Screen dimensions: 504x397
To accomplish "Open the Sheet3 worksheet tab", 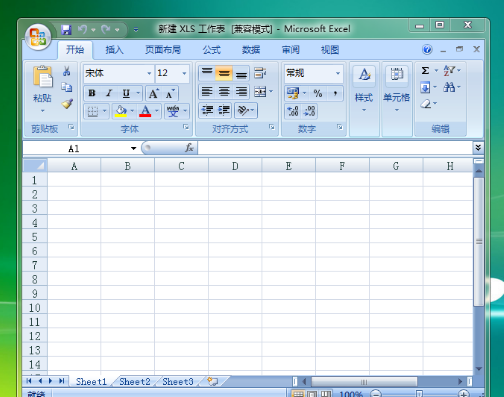I will [x=178, y=381].
